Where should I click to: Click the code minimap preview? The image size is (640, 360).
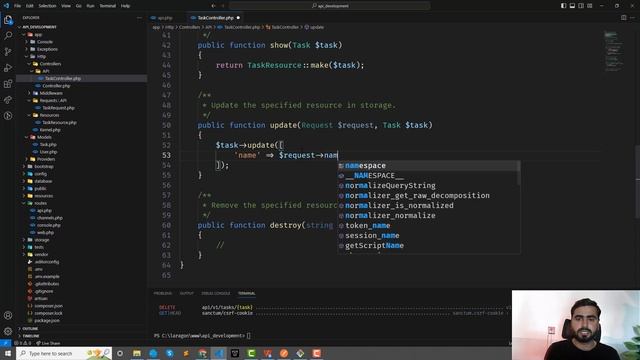pyautogui.click(x=613, y=51)
